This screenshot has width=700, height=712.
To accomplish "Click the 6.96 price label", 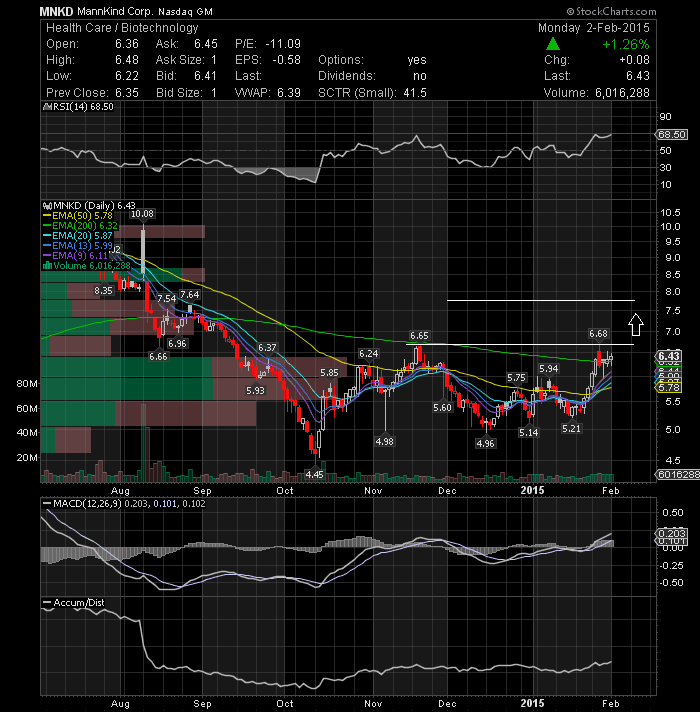I will tap(177, 344).
